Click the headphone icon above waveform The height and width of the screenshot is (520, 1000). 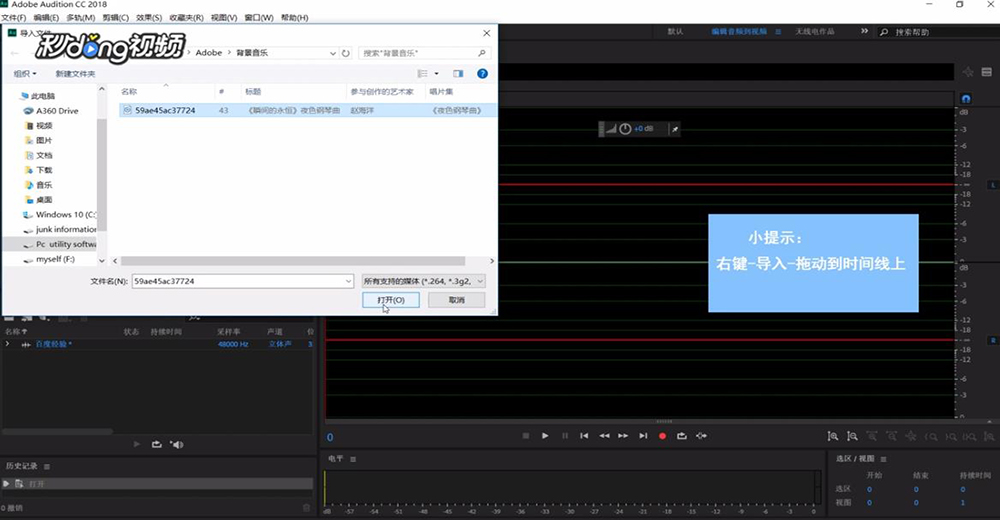(x=966, y=98)
